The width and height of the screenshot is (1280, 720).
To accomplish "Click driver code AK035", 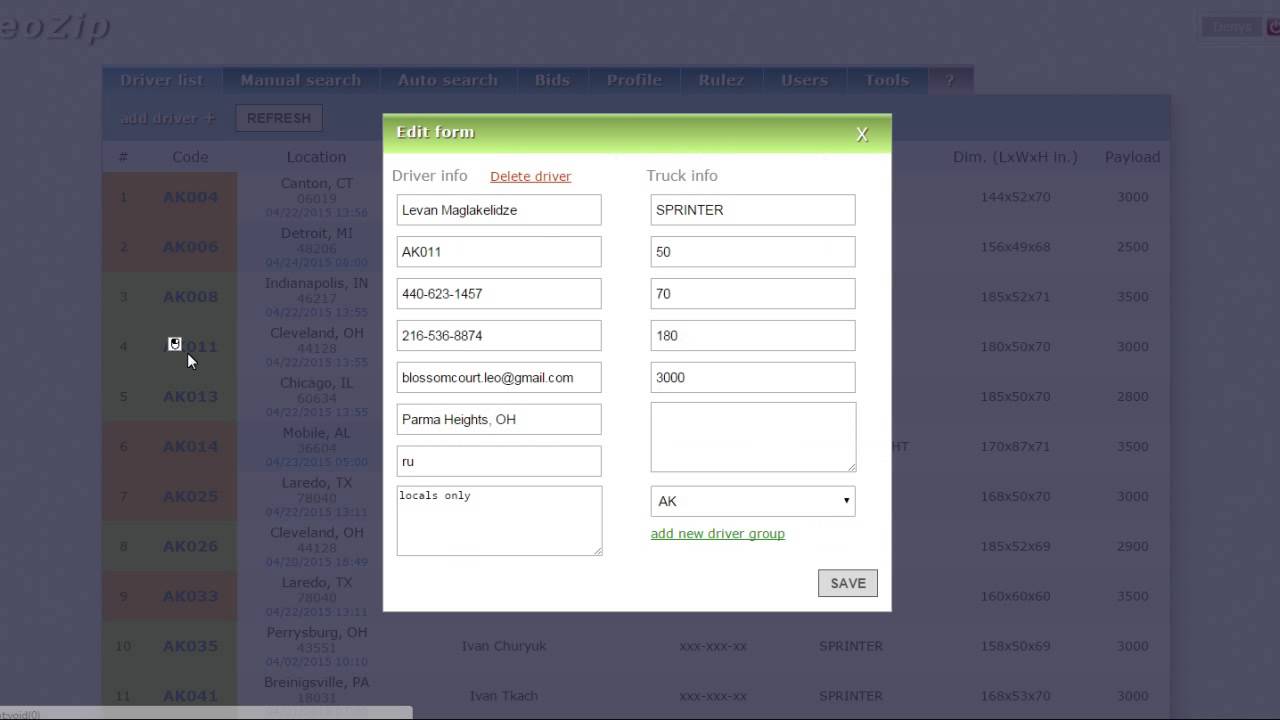I will [190, 647].
